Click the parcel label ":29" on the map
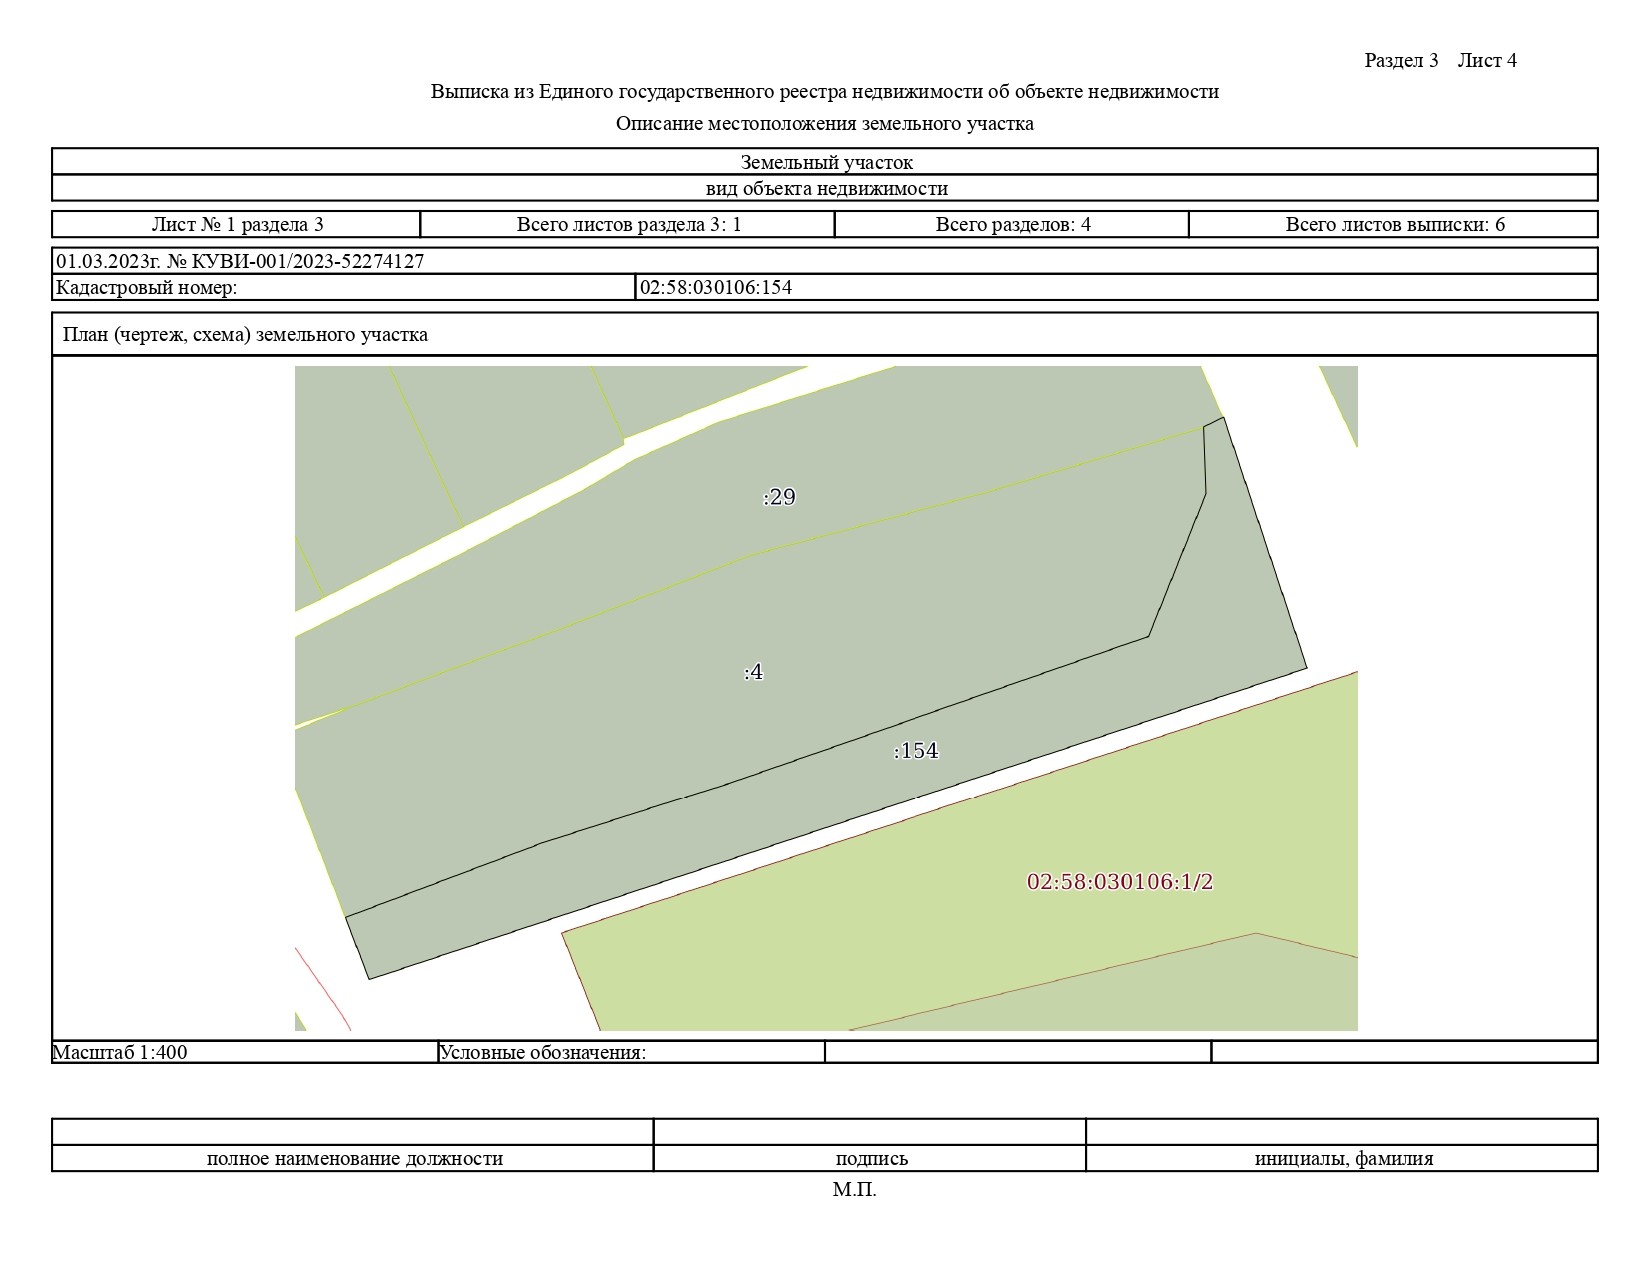 pos(779,497)
